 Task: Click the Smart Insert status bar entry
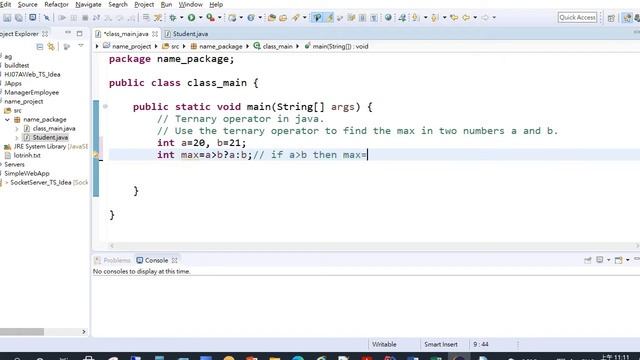[441, 344]
